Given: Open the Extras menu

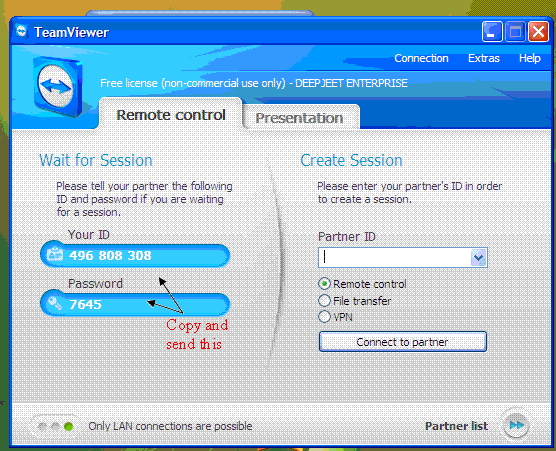Looking at the screenshot, I should [484, 58].
